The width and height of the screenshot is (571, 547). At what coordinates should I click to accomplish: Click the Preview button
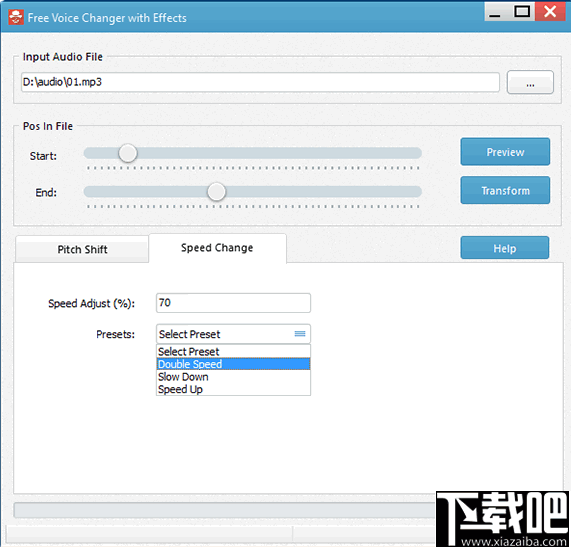[505, 152]
